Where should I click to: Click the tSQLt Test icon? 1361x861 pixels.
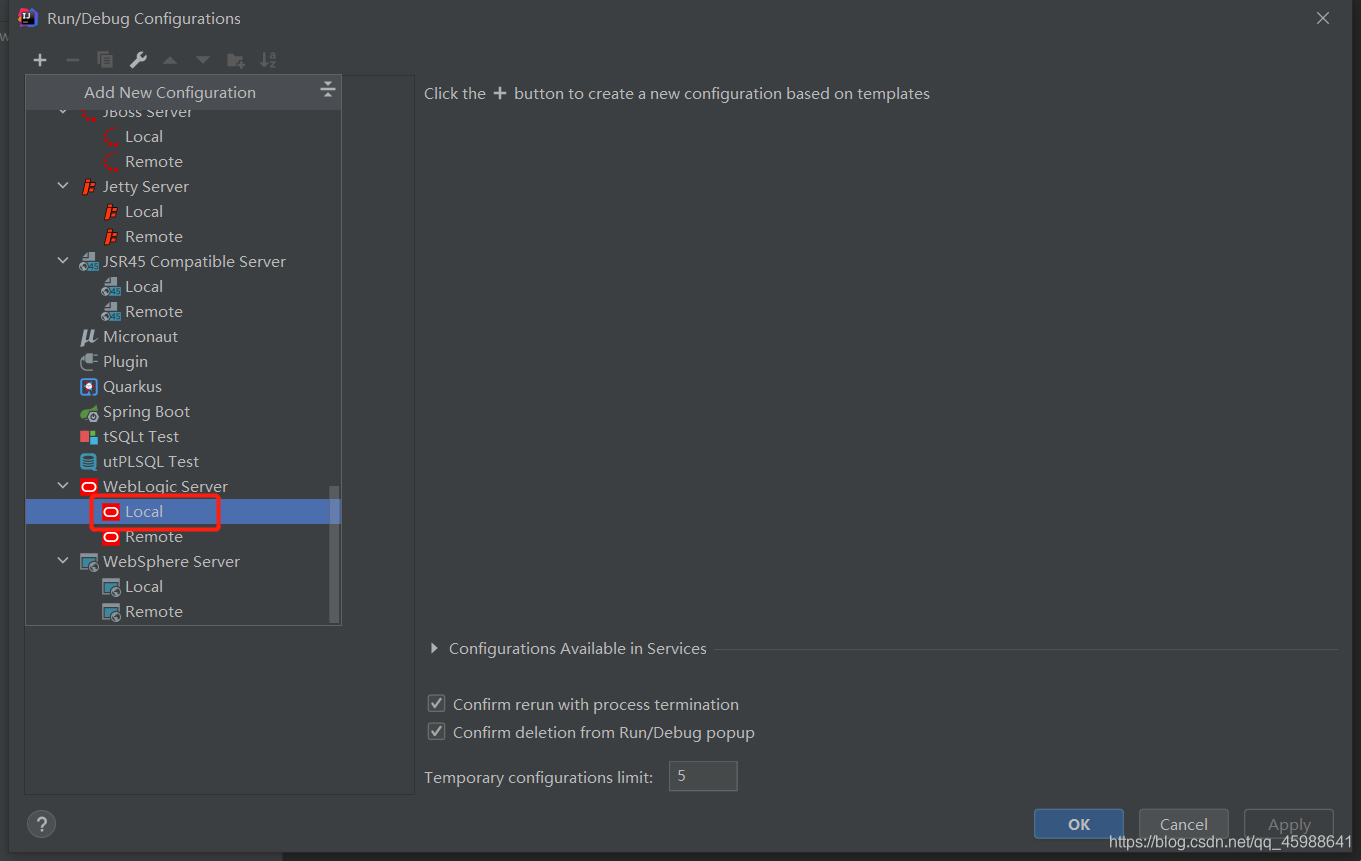coord(88,437)
